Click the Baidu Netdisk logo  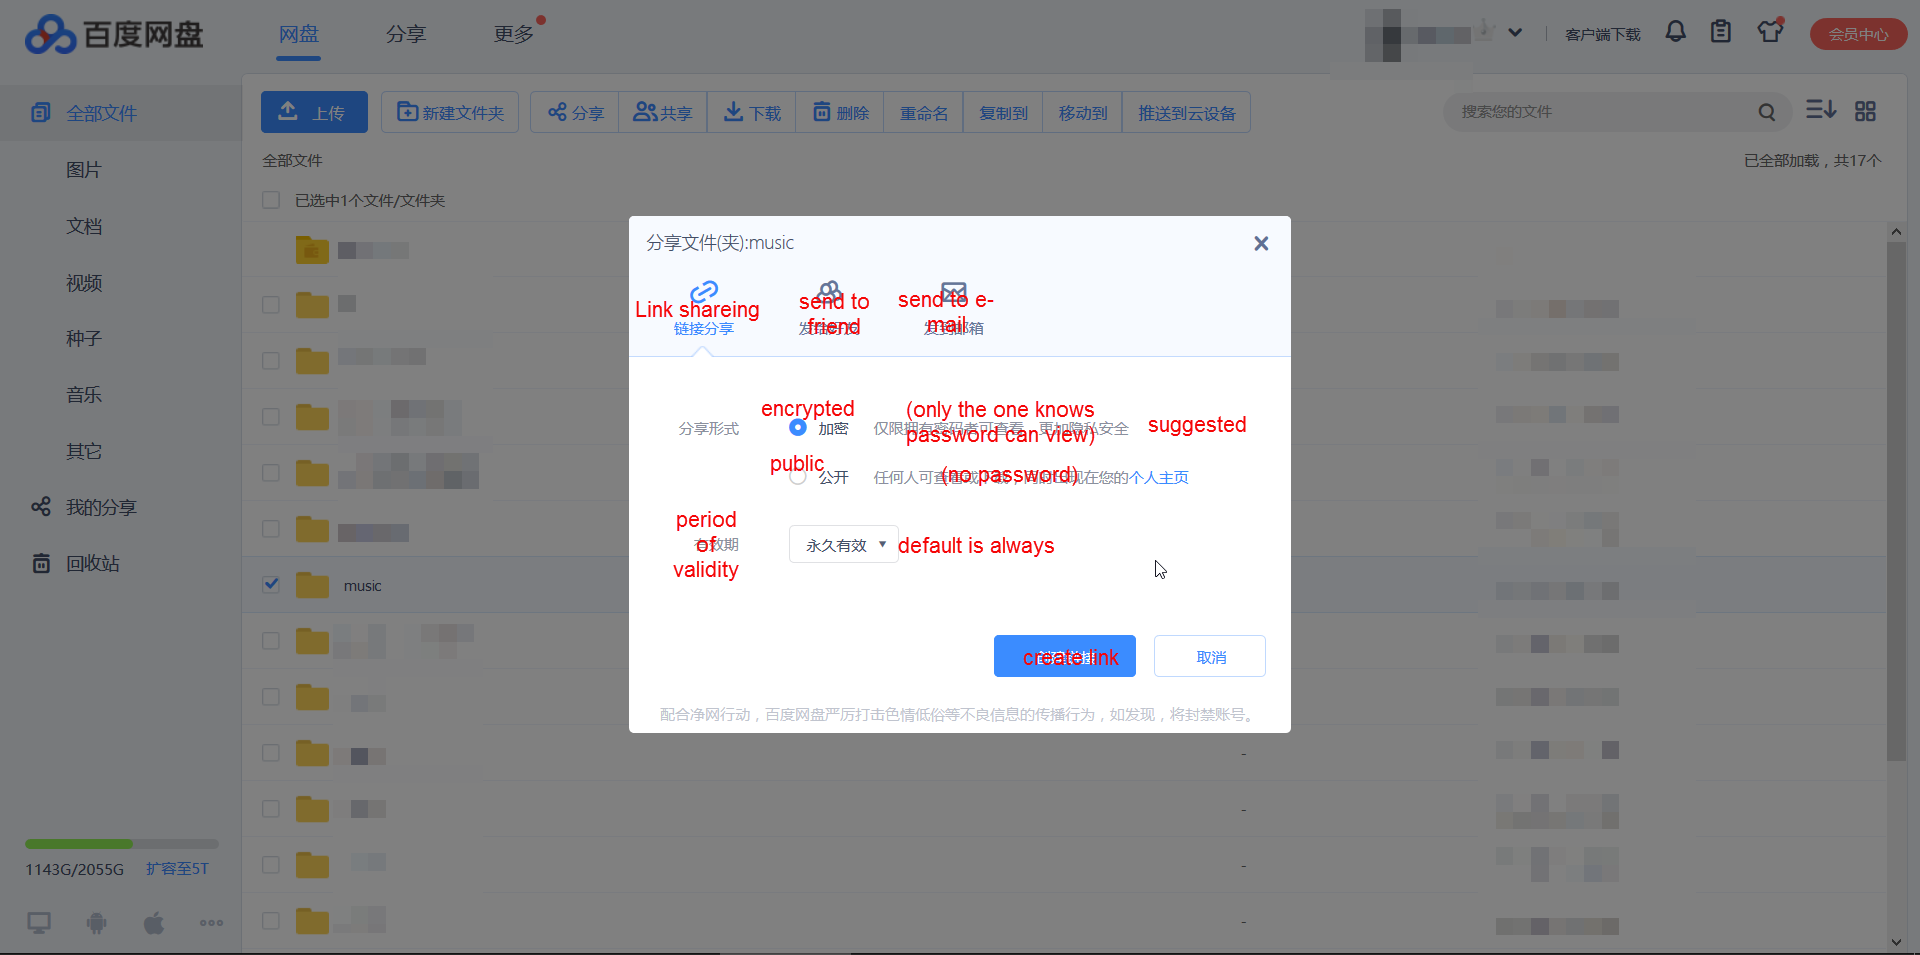point(114,34)
